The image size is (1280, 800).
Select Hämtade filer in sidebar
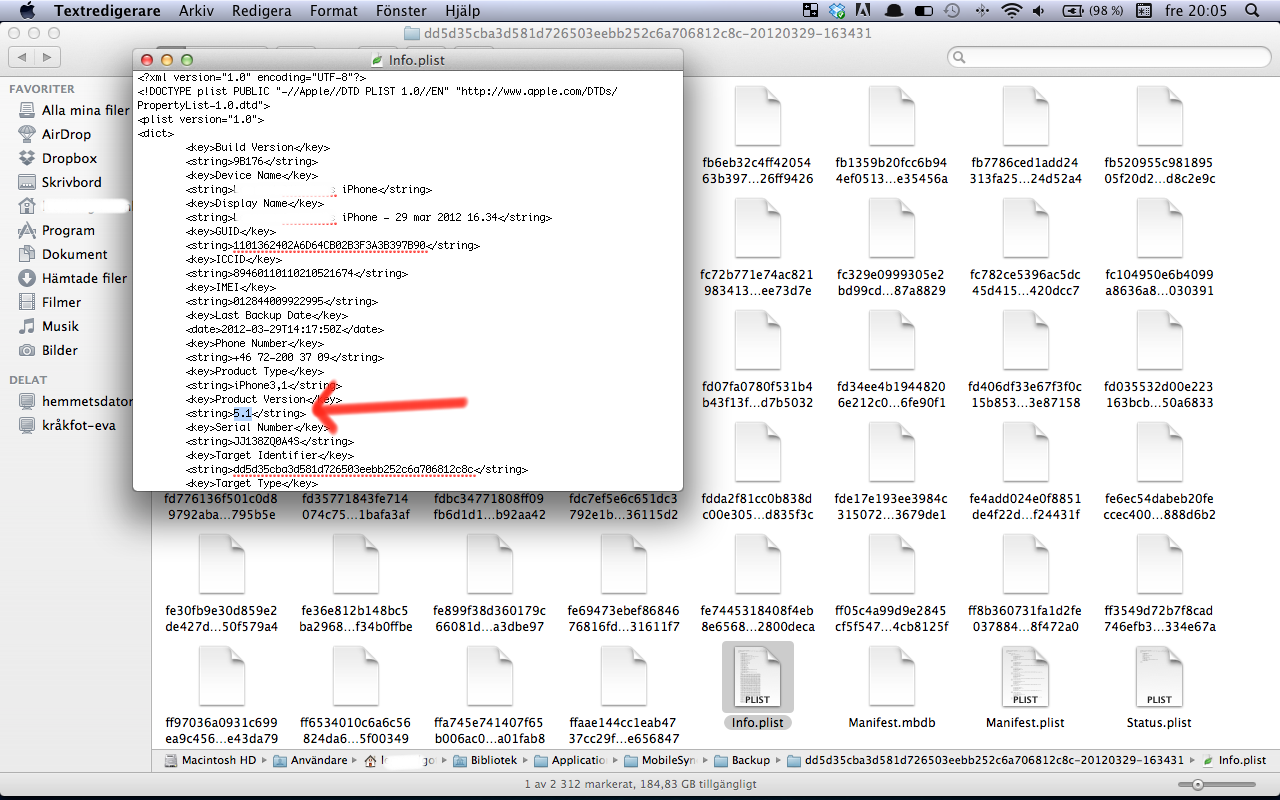tap(84, 278)
